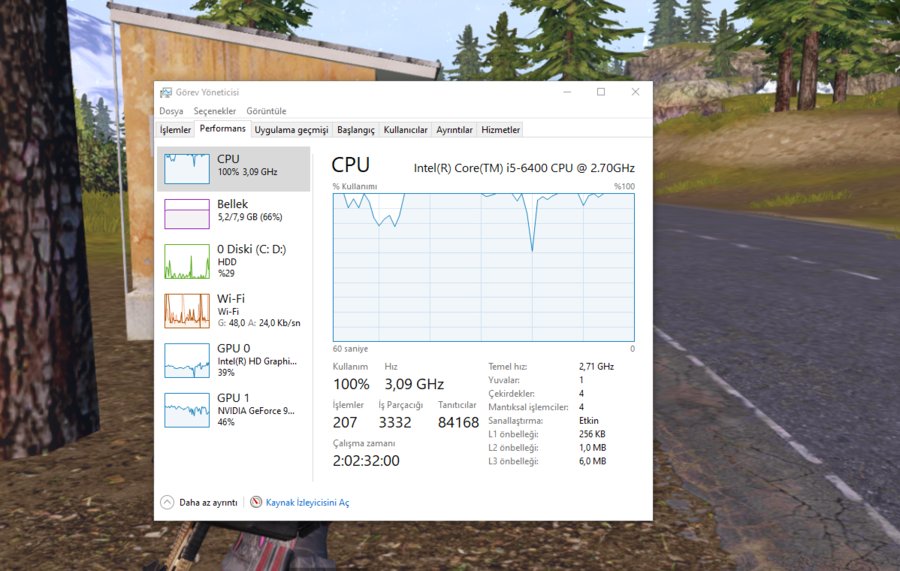Click the Temel hız 2,71 GHz value
This screenshot has width=900, height=571.
coord(596,366)
